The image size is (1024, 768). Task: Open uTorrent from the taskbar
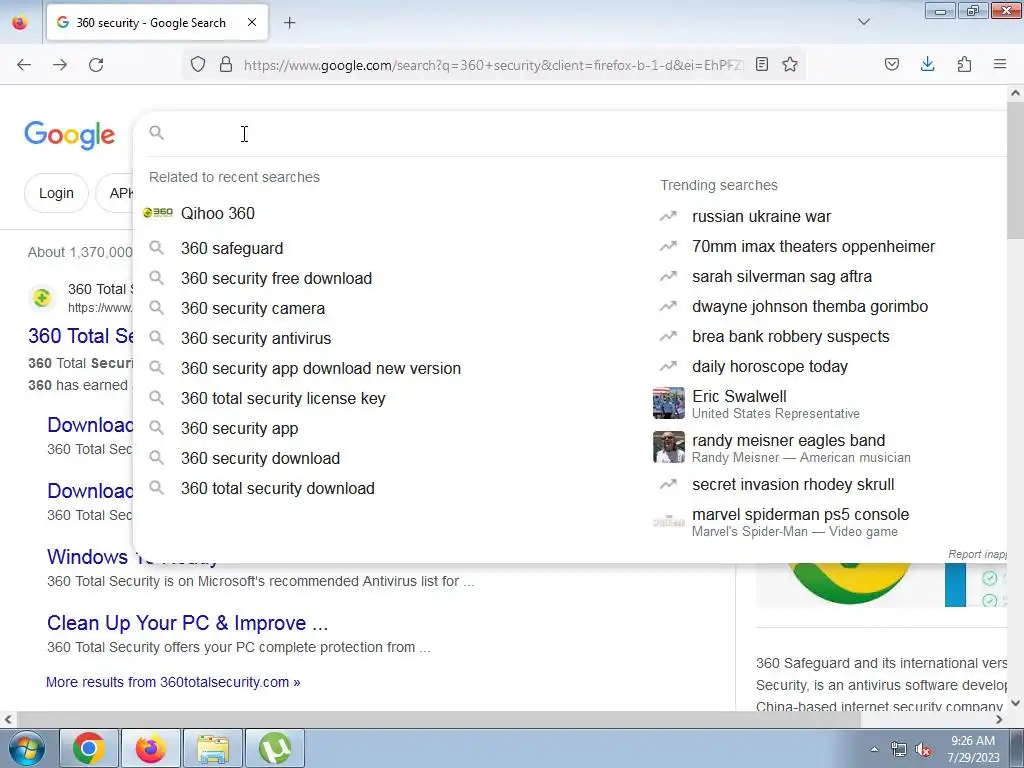coord(275,748)
